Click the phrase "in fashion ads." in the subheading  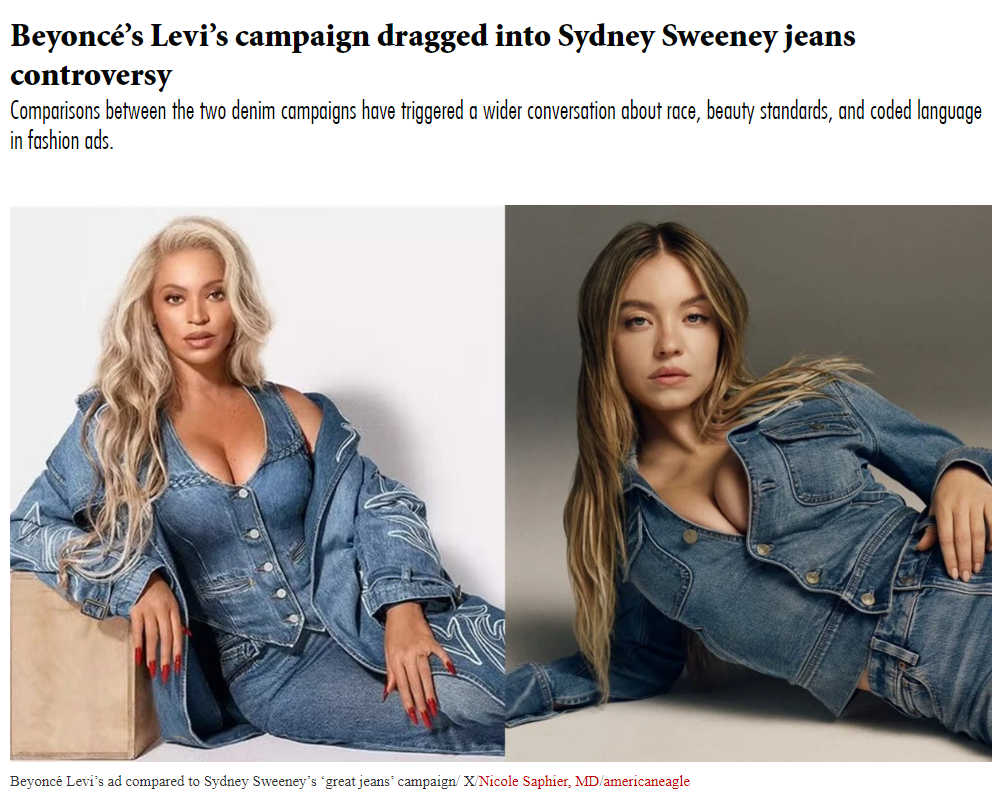[62, 140]
